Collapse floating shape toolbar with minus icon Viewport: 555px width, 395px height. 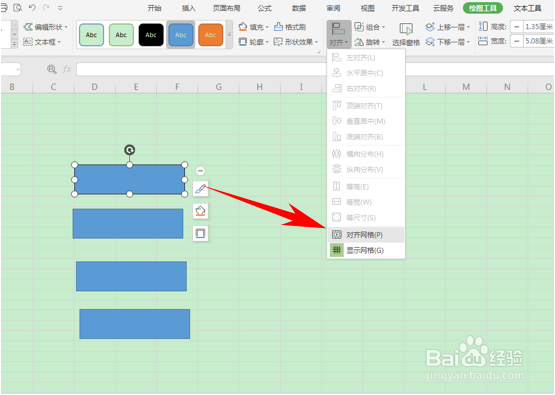[x=200, y=171]
